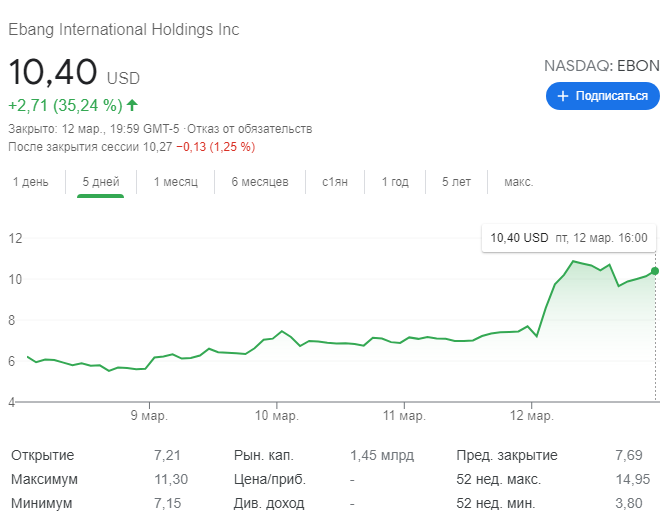669x522 pixels.
Task: Click the green up arrow next to 35,24 %
Action: [133, 105]
